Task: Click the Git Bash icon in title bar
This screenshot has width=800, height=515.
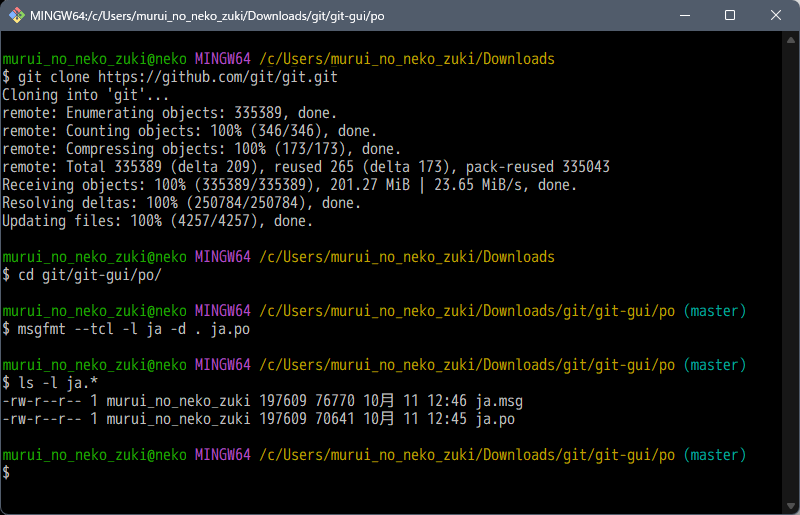Action: [x=16, y=15]
